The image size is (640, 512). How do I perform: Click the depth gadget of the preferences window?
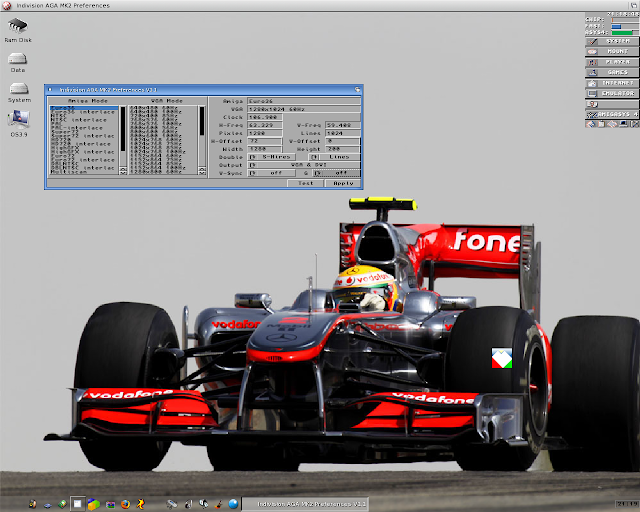358,89
